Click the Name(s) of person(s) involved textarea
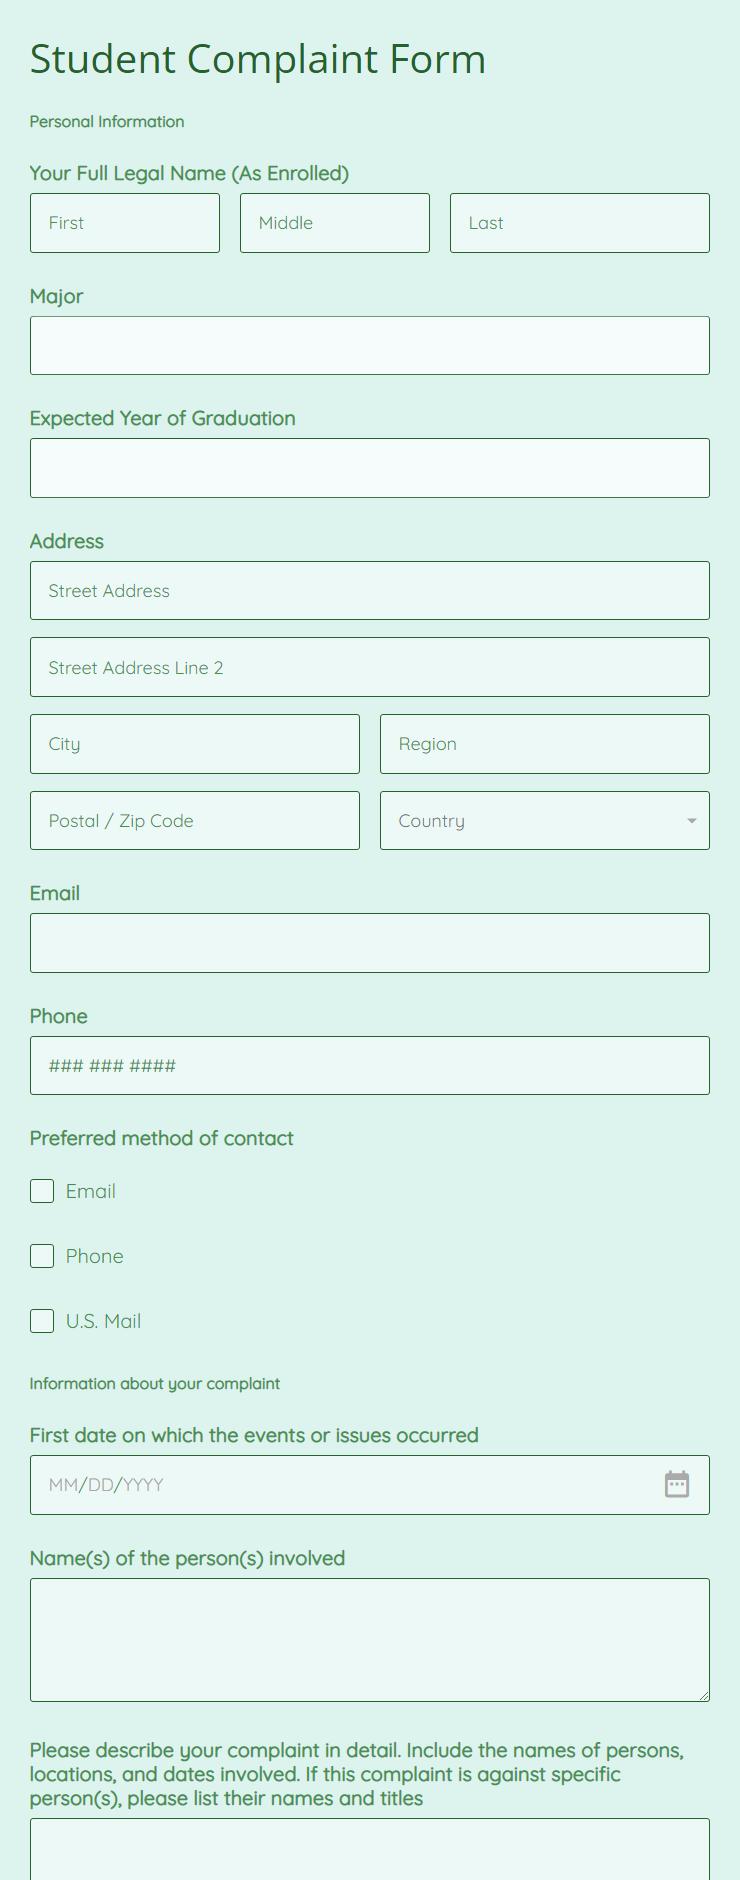 point(370,1640)
